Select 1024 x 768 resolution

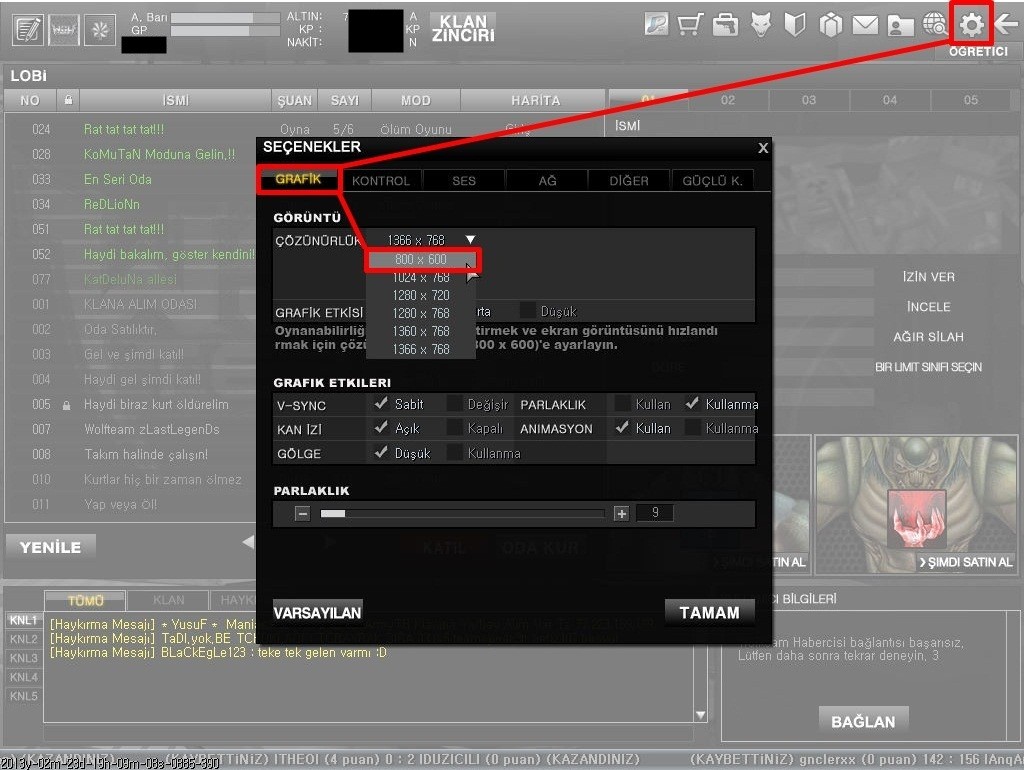pyautogui.click(x=421, y=278)
